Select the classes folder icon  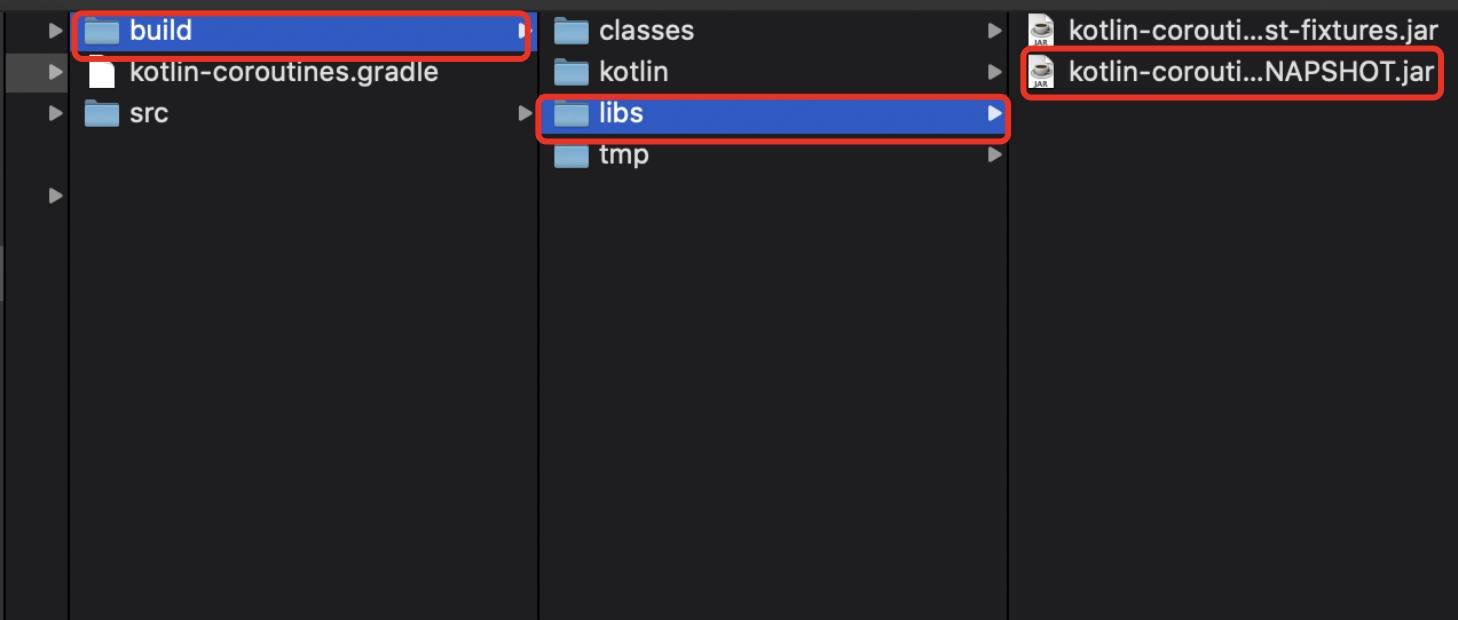571,32
